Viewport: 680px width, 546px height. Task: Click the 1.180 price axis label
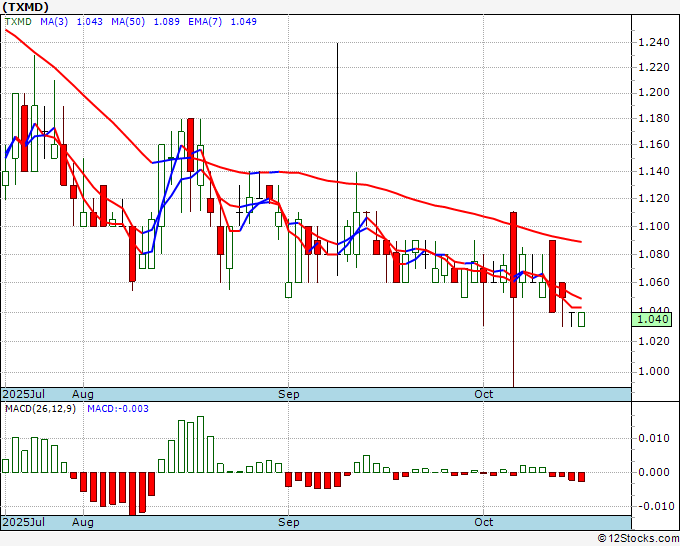(x=654, y=118)
